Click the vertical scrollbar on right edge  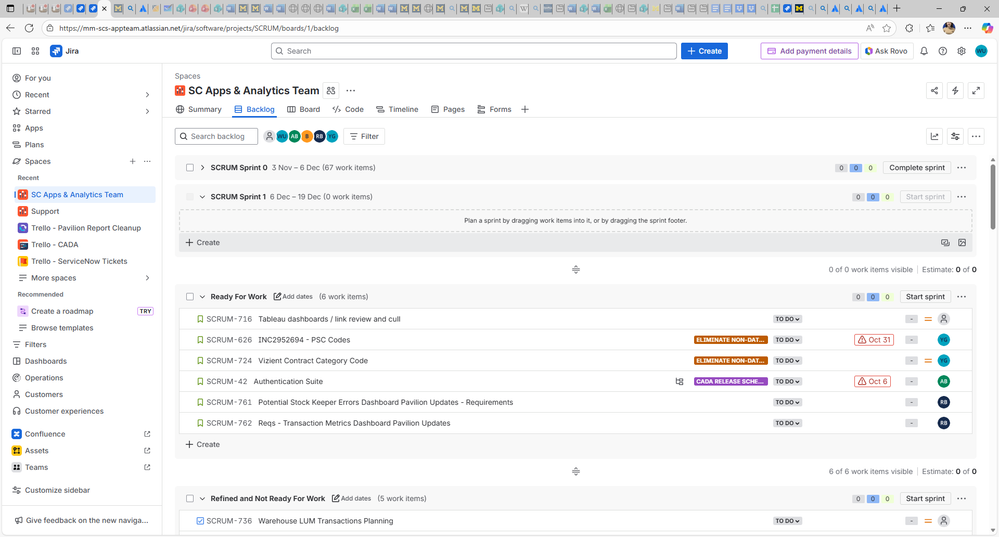993,197
